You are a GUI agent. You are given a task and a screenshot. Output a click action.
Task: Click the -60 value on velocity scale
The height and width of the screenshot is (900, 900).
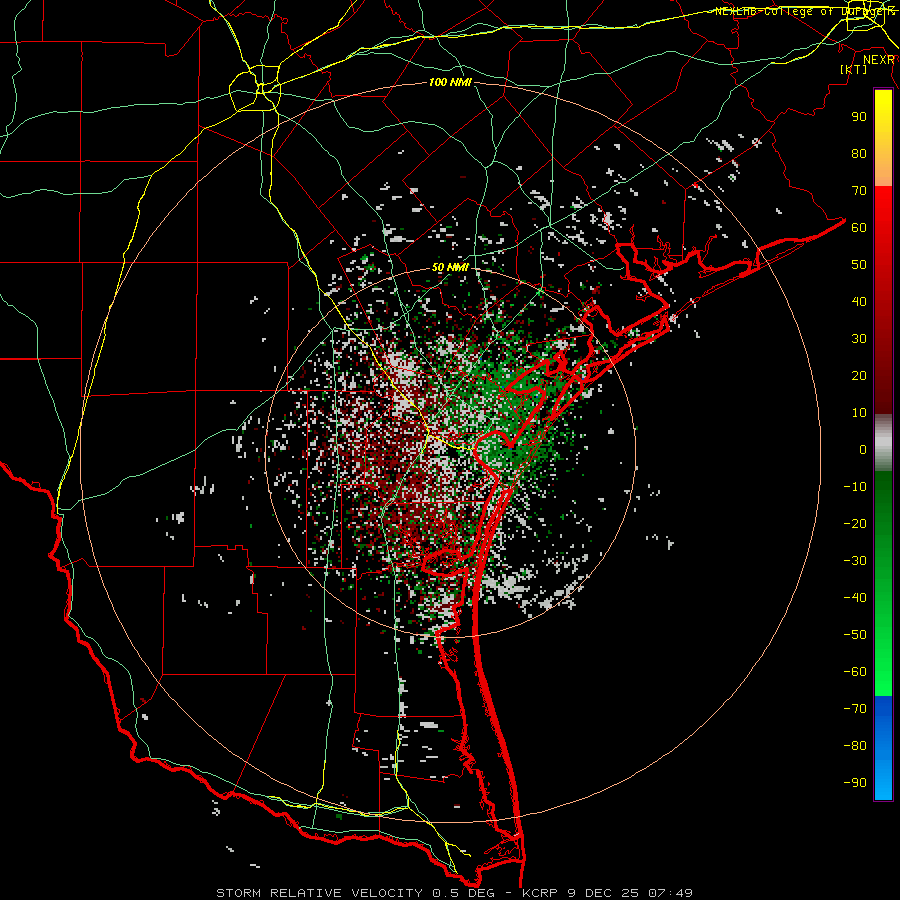(x=855, y=672)
